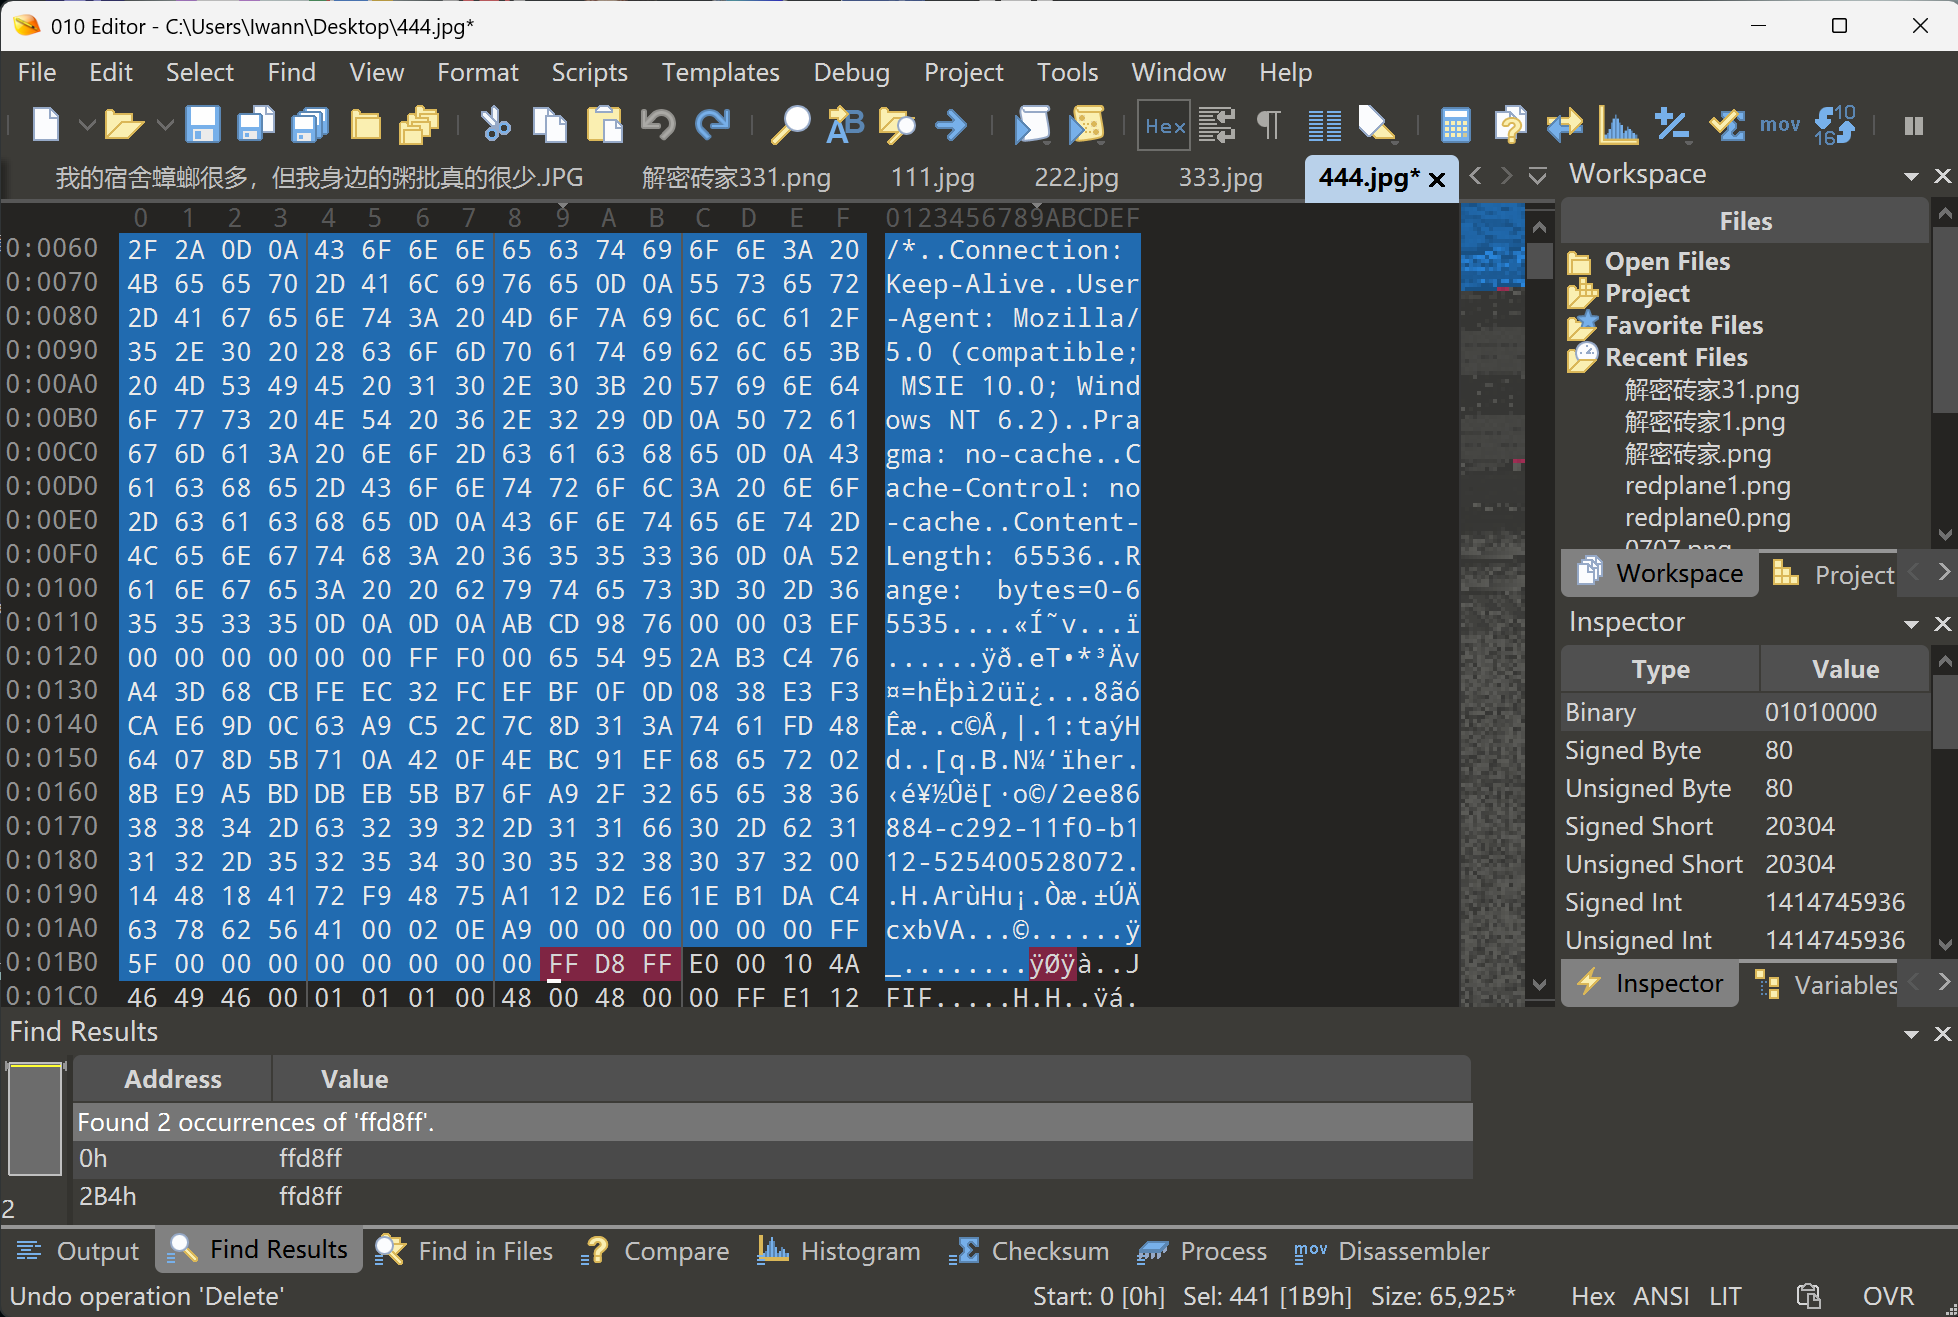The image size is (1958, 1317).
Task: Open the Base Converter icon
Action: point(1835,125)
